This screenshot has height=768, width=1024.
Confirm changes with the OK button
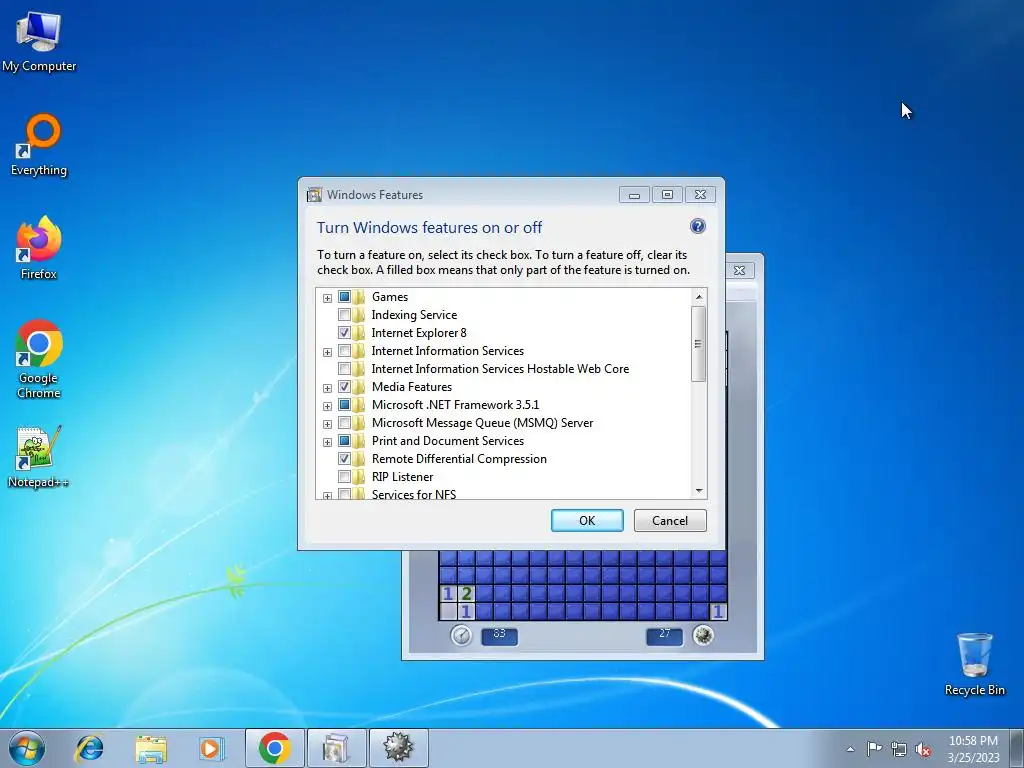coord(587,520)
